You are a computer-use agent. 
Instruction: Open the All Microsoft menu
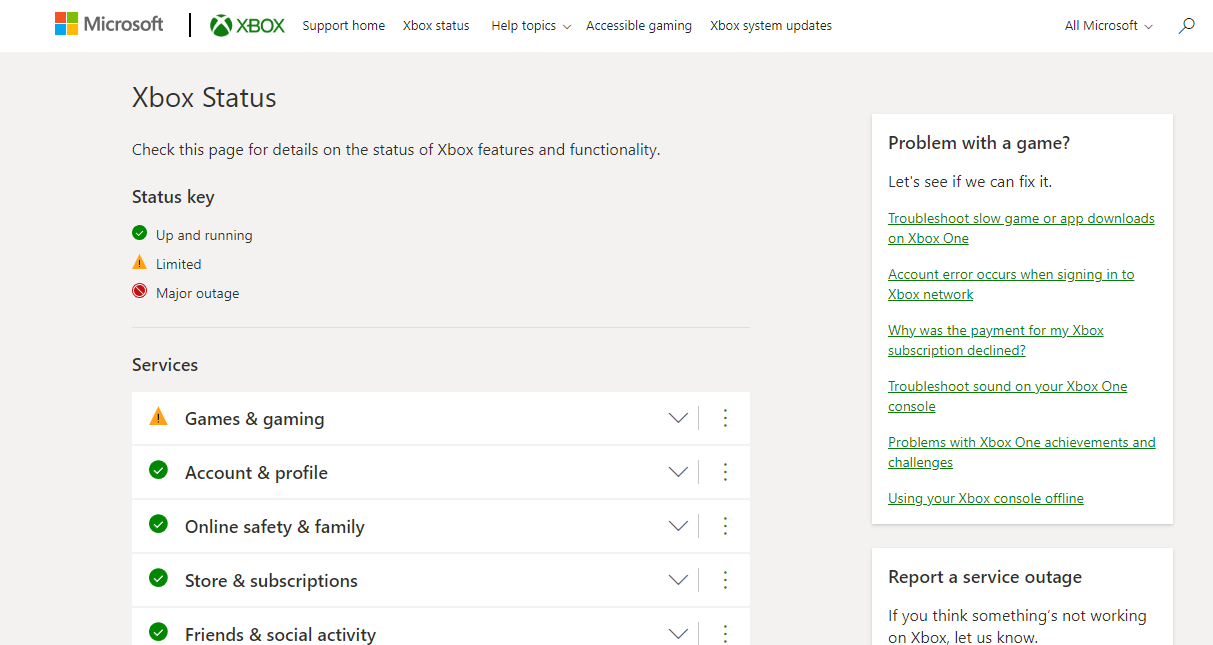[1108, 26]
